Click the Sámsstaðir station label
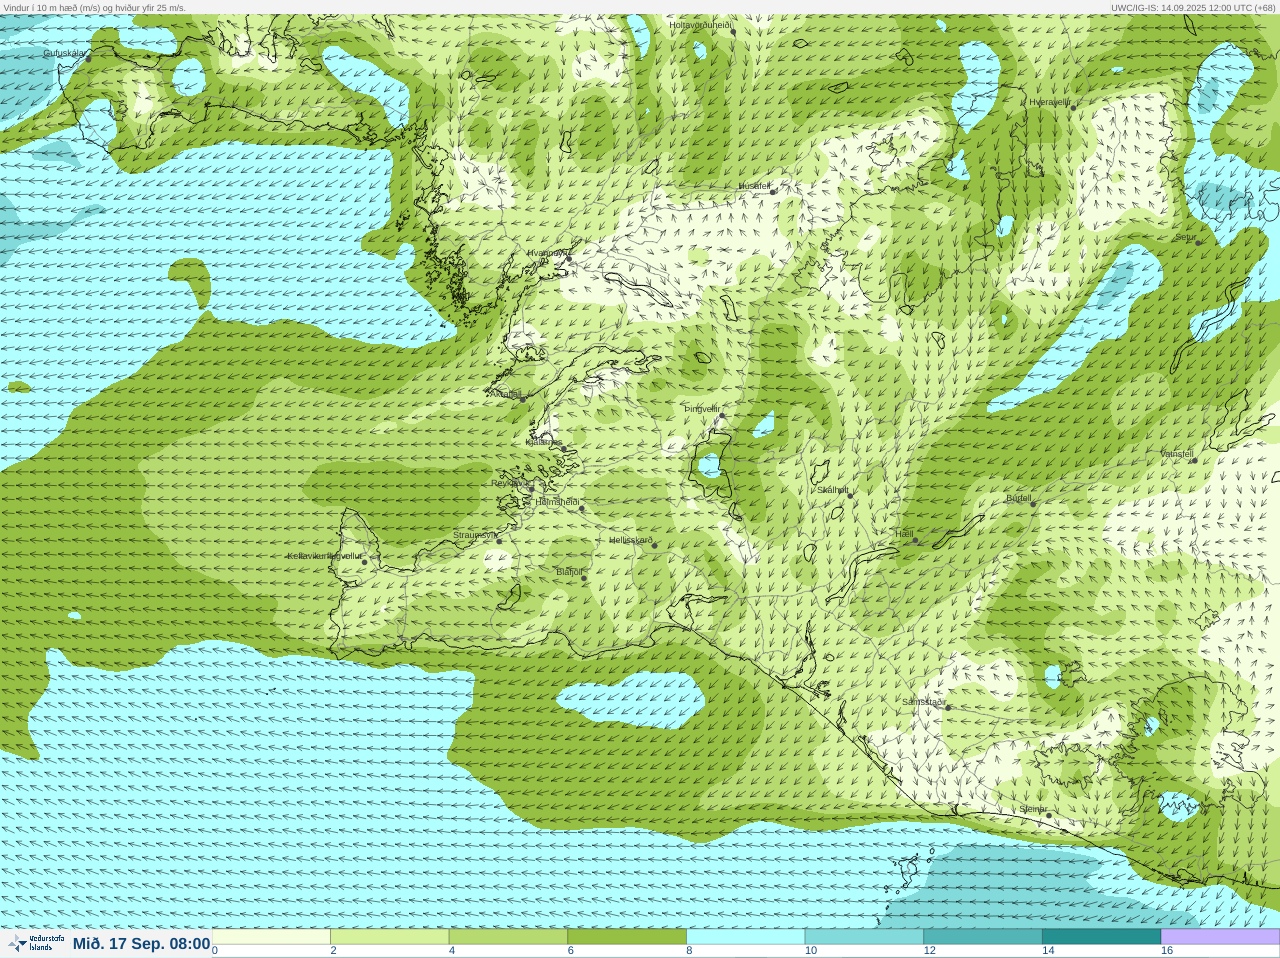This screenshot has width=1280, height=958. (x=924, y=702)
